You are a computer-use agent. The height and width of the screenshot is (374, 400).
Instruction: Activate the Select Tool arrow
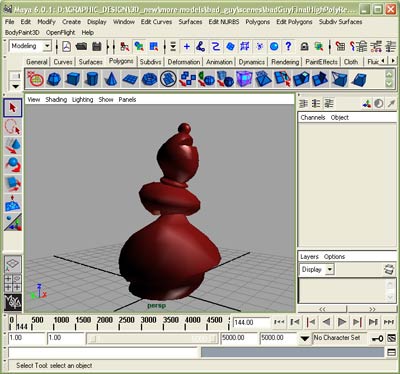pyautogui.click(x=13, y=108)
